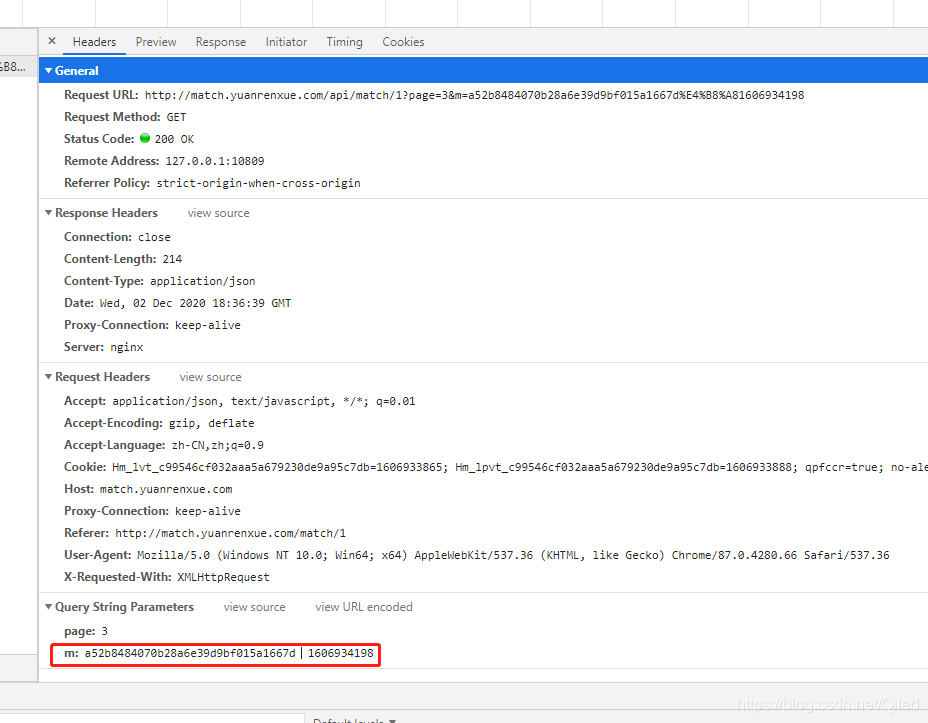Click the page: 3 parameter
Screen dimensions: 928x723
86,631
